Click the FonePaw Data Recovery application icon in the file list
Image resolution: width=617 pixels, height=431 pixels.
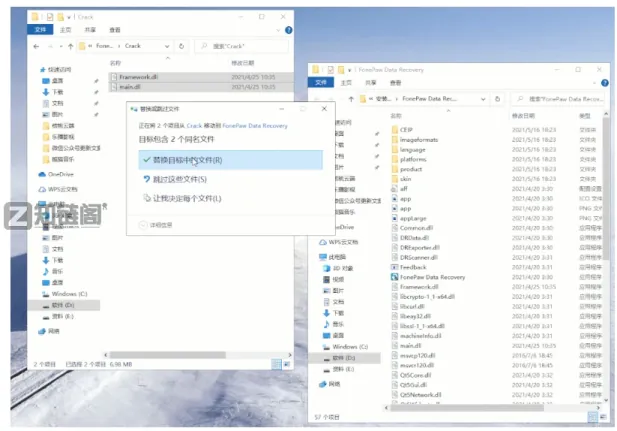[394, 277]
